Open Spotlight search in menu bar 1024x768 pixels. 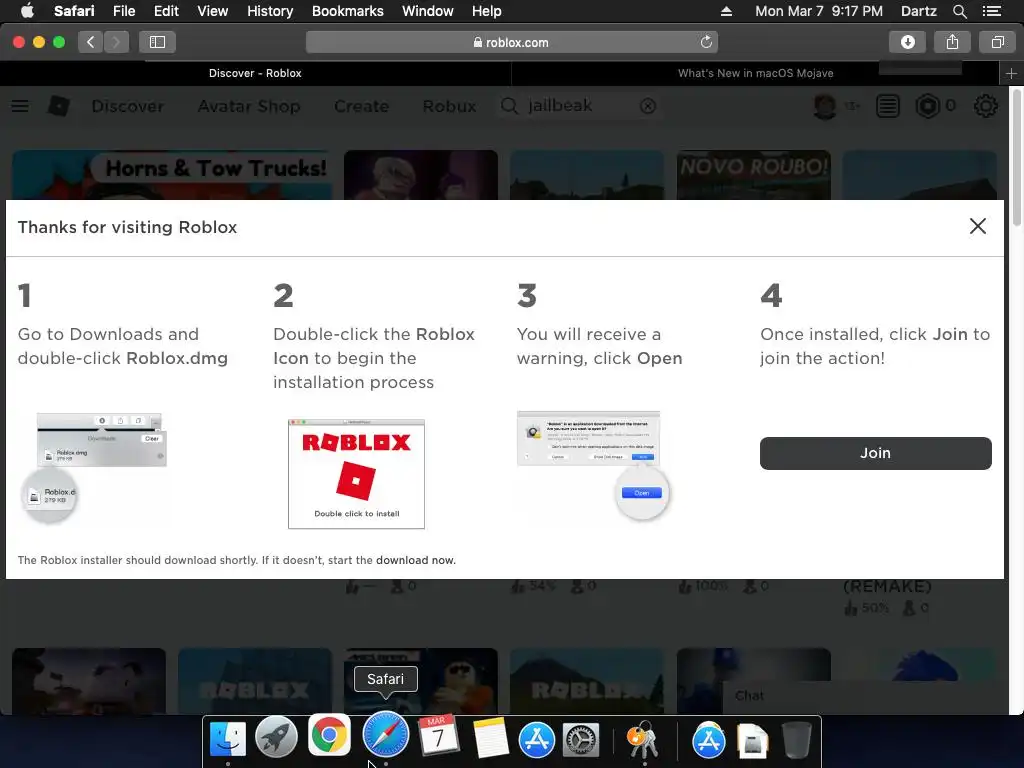(x=959, y=11)
